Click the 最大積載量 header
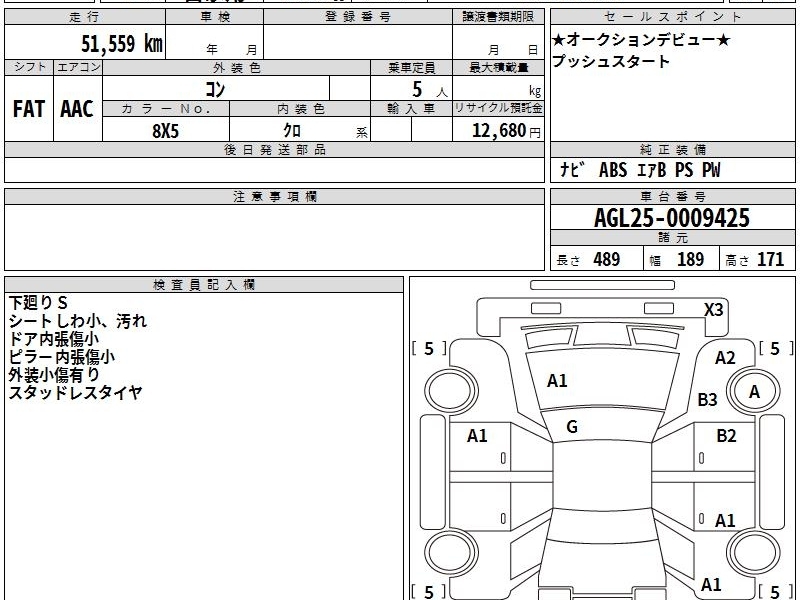 click(x=498, y=68)
